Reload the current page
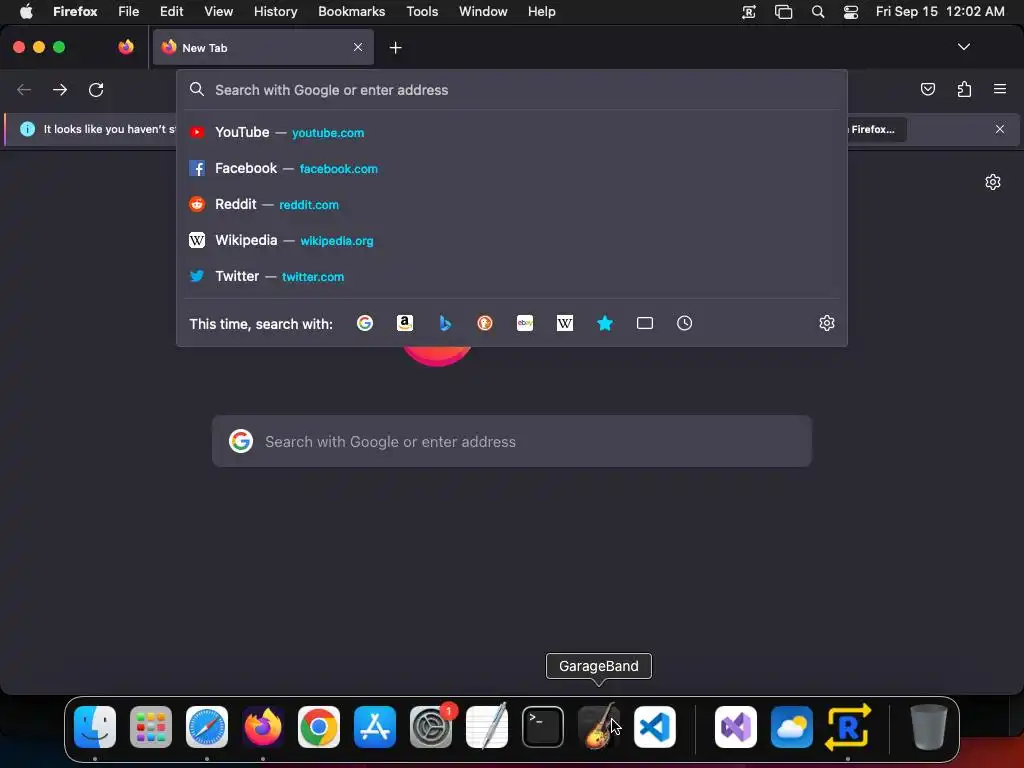 (96, 89)
